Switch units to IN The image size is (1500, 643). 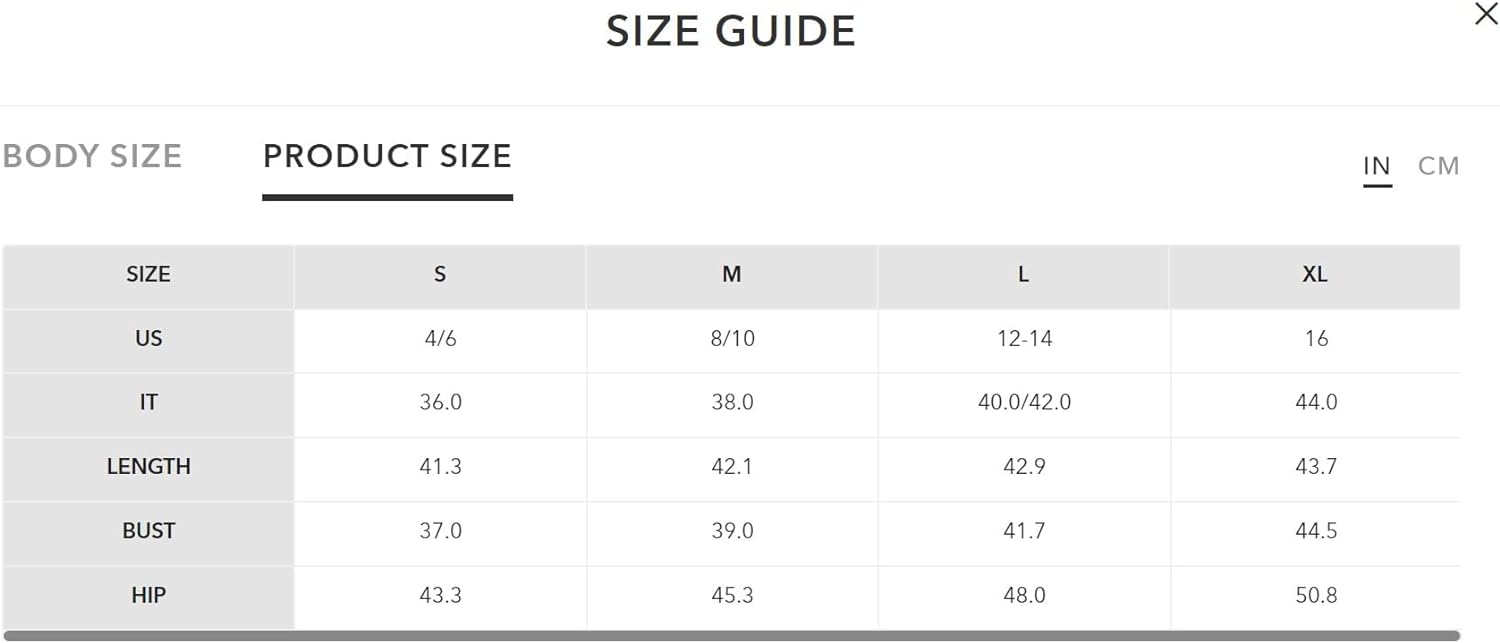[1377, 166]
